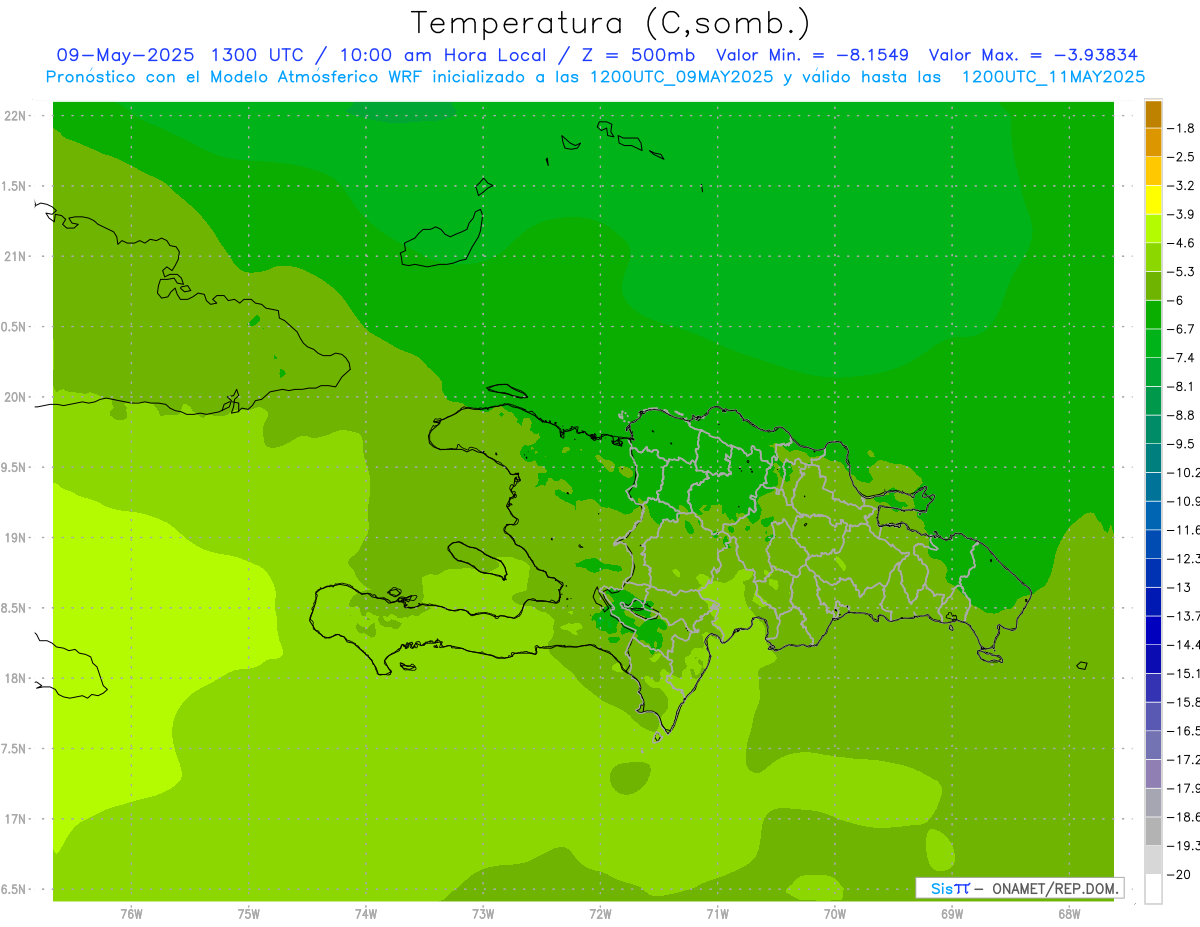Click the colorbar value "-3.2"
The image size is (1200, 927).
(1182, 186)
